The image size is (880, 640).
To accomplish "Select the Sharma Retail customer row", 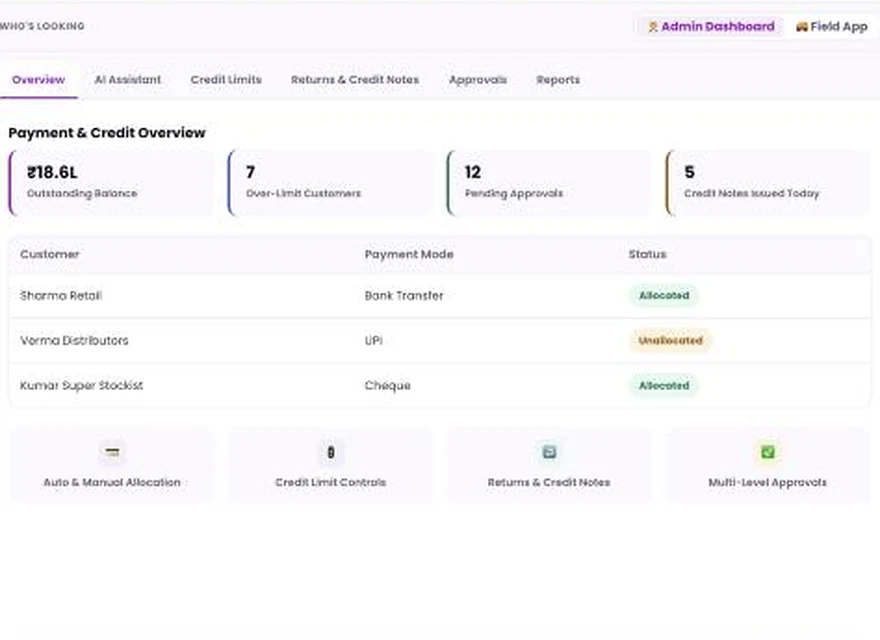I will coord(440,296).
